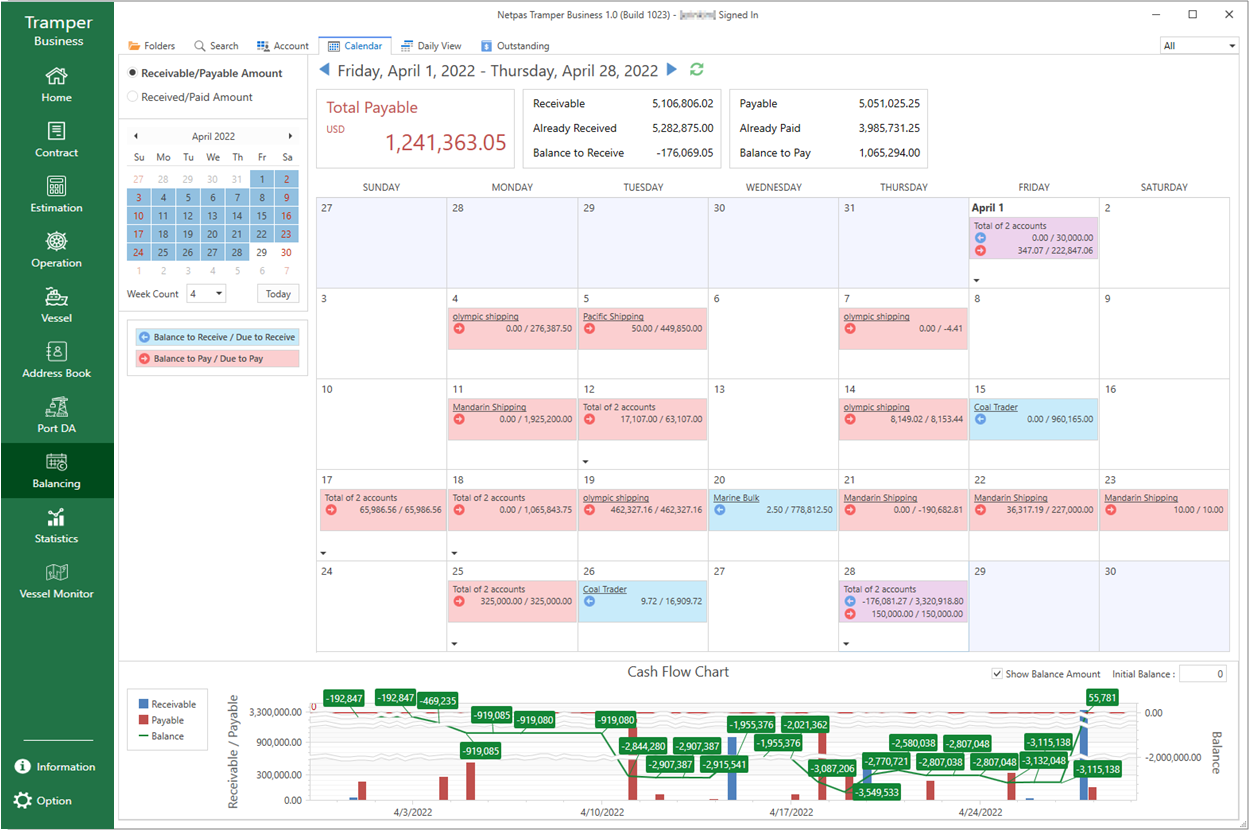Refresh the calendar with green arrows icon

coord(697,70)
